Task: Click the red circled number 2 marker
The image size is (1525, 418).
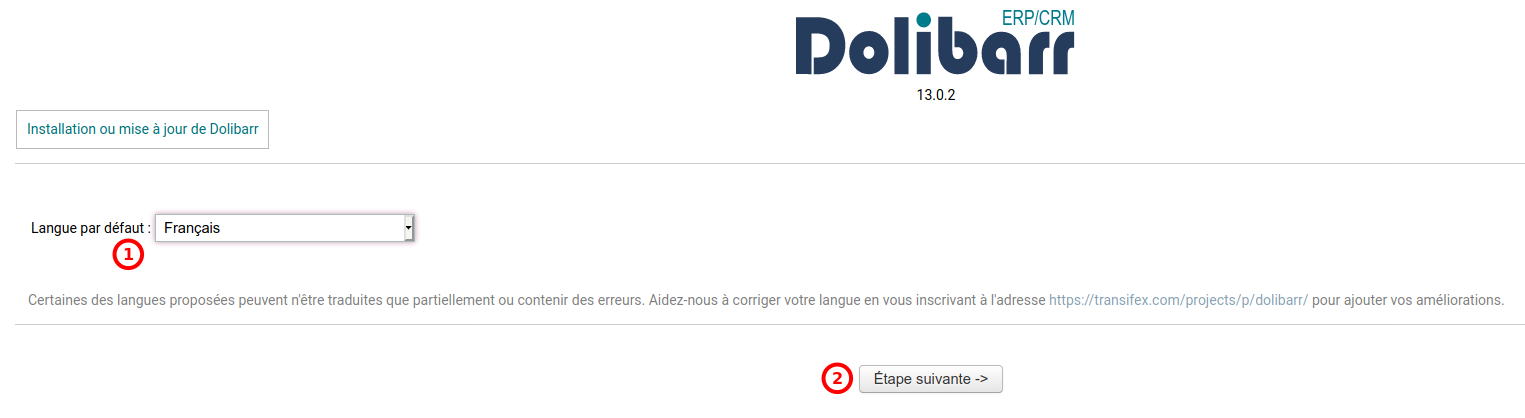Action: (837, 379)
